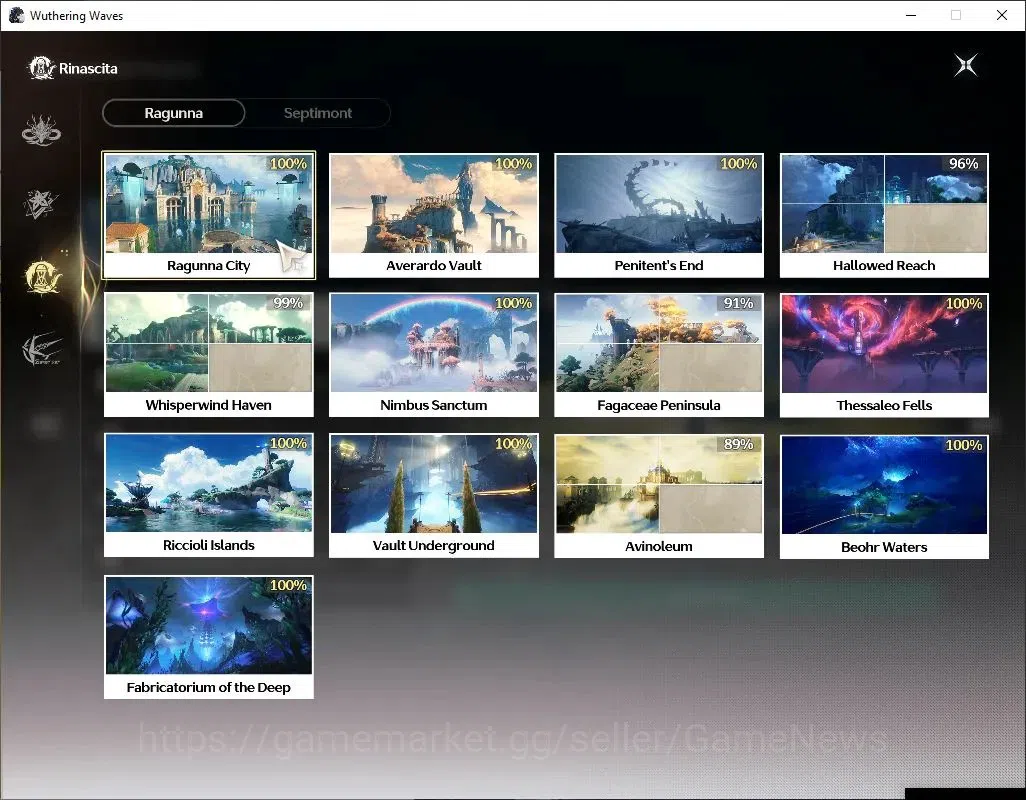1026x800 pixels.
Task: Open the Ragunna City area card
Action: coord(209,215)
